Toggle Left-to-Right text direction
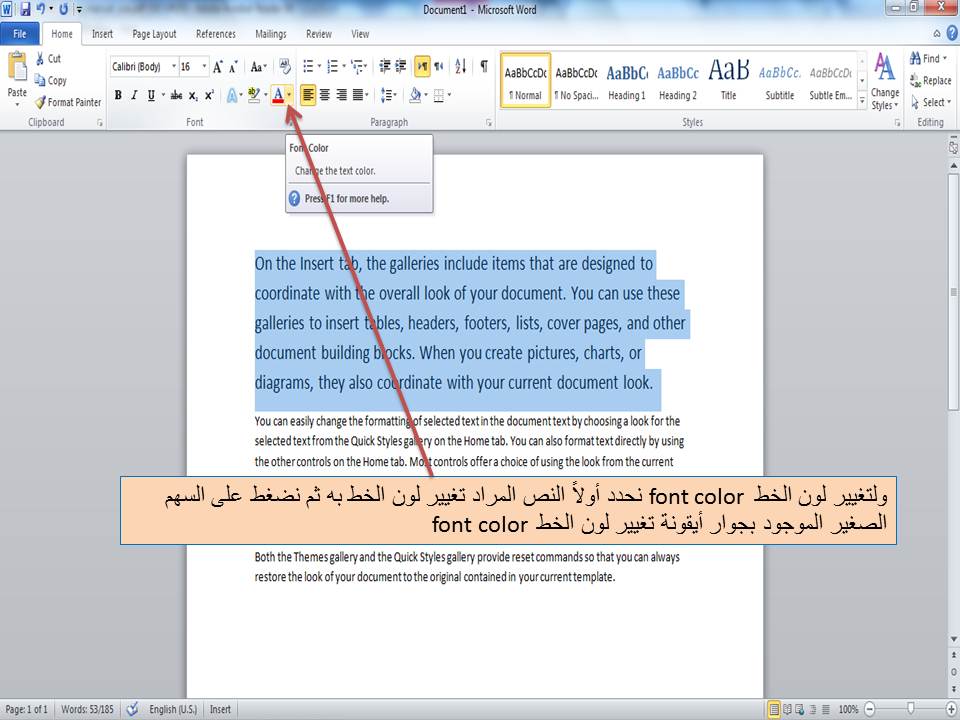Image resolution: width=960 pixels, height=720 pixels. (422, 66)
